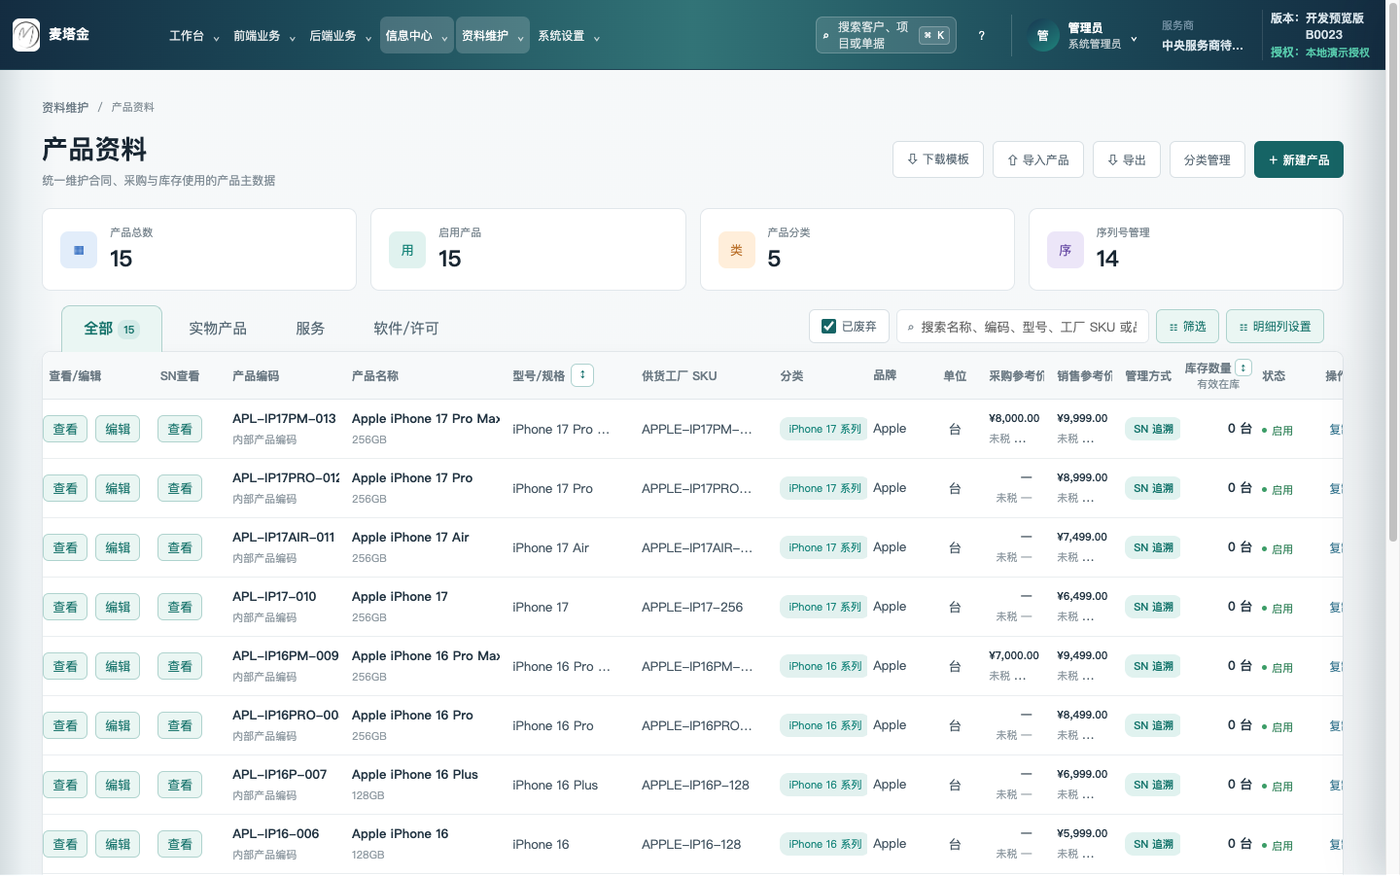Open the 后端业务 dropdown menu
Image resolution: width=1400 pixels, height=877 pixels.
340,36
